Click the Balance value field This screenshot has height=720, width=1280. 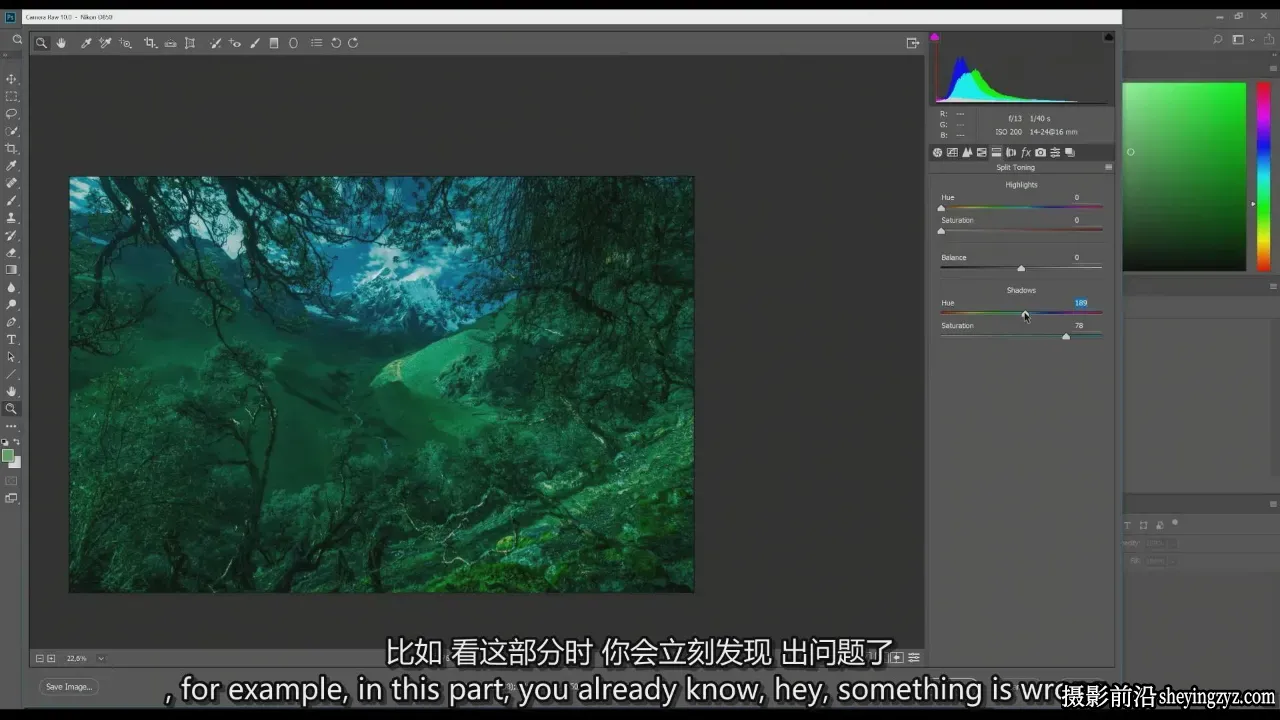pos(1076,258)
